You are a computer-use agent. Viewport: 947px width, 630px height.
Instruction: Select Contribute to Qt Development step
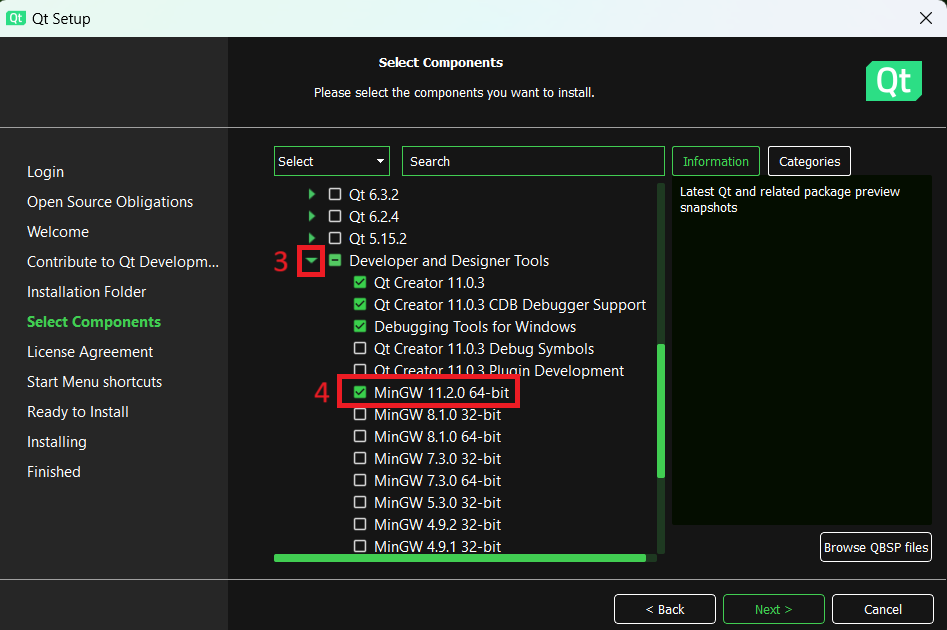point(123,262)
